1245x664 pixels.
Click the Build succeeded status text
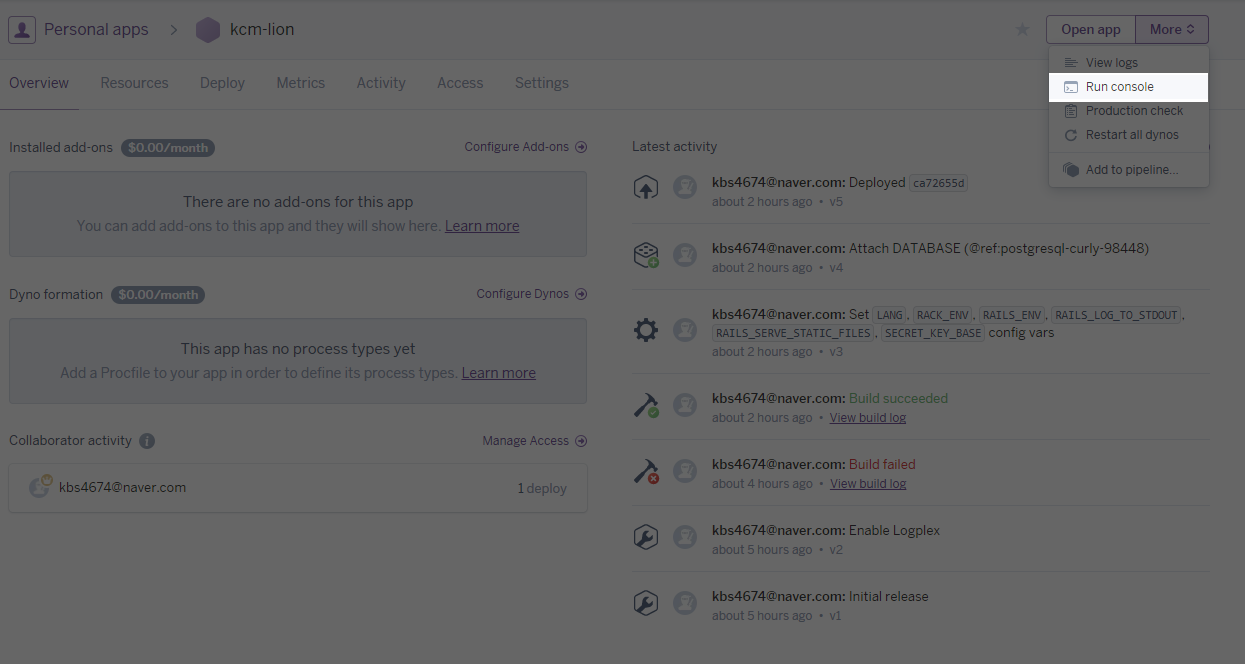click(x=898, y=398)
